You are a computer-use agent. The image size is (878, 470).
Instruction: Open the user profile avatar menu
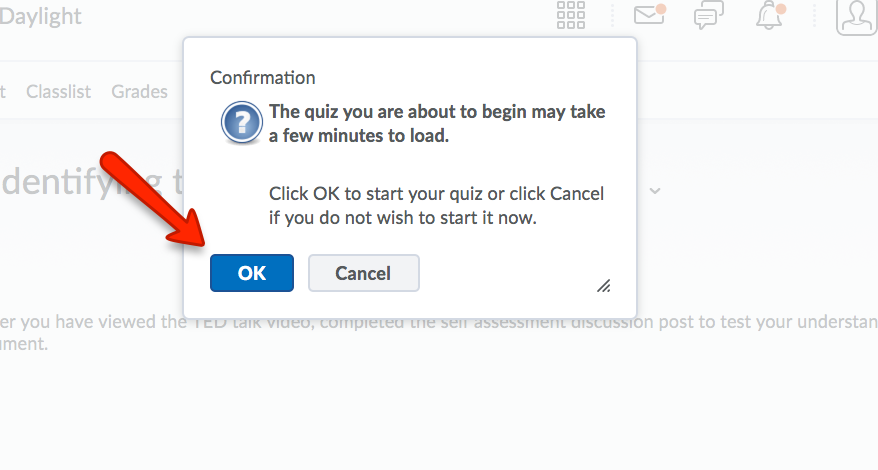pos(856,16)
